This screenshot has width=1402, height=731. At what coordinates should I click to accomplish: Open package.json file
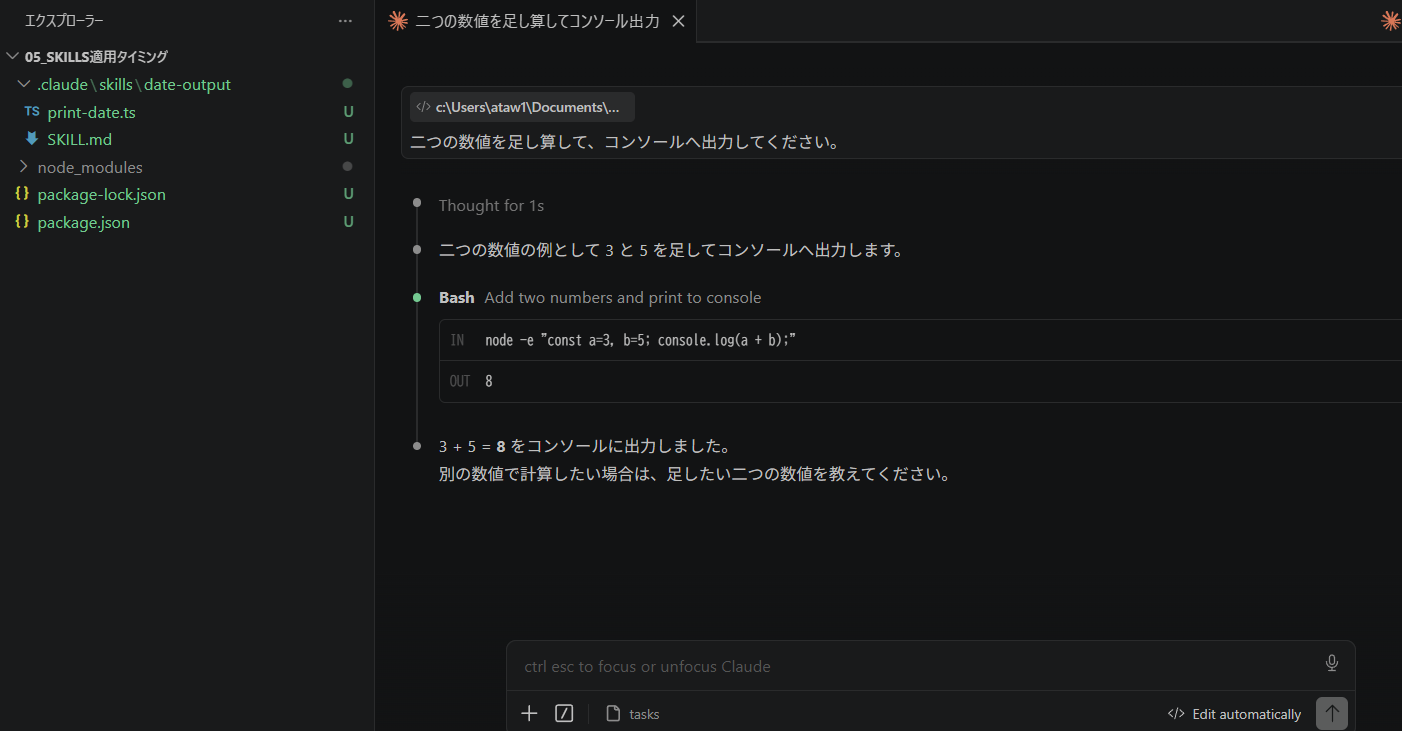click(83, 222)
